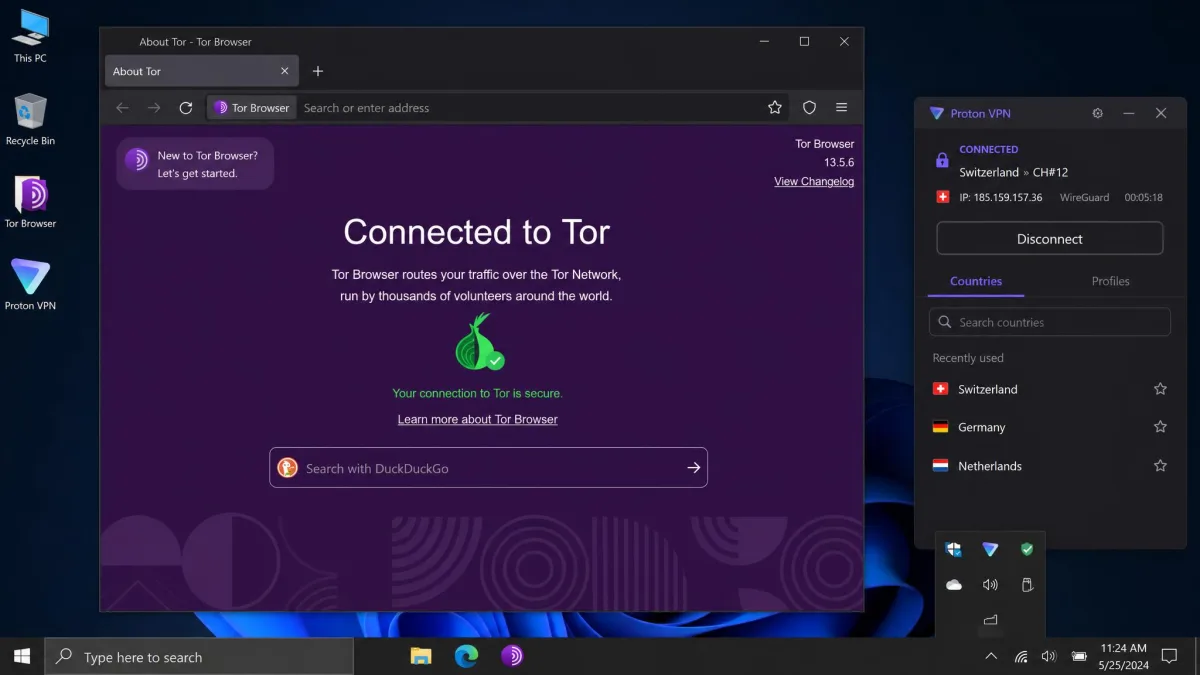Click the Tor Browser taskbar icon
1200x675 pixels.
pos(511,657)
